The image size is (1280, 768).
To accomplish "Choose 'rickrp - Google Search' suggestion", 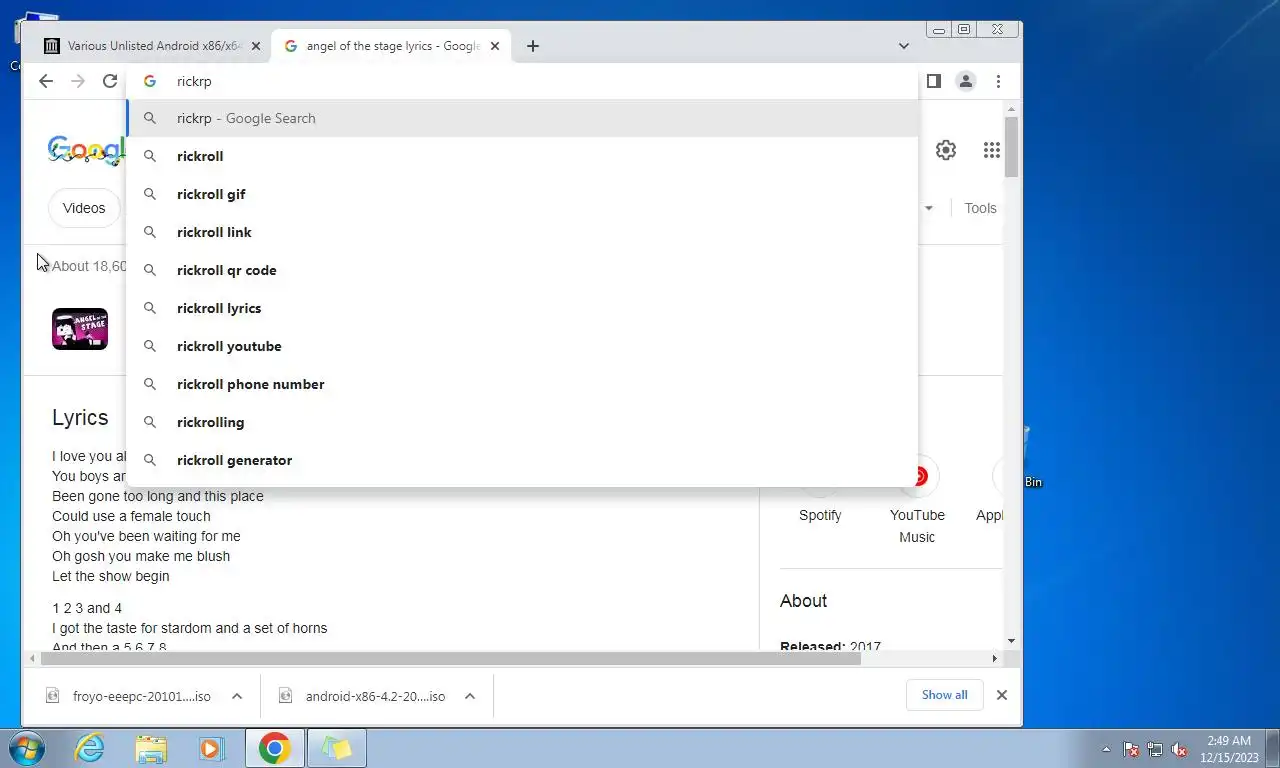I will 522,118.
